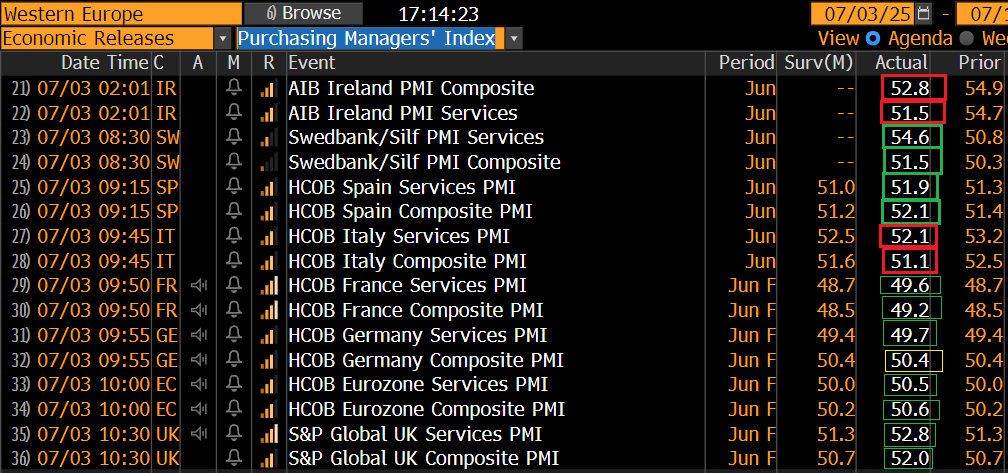Click the alert bell for HCOB Germany Composite PMI

(235, 360)
